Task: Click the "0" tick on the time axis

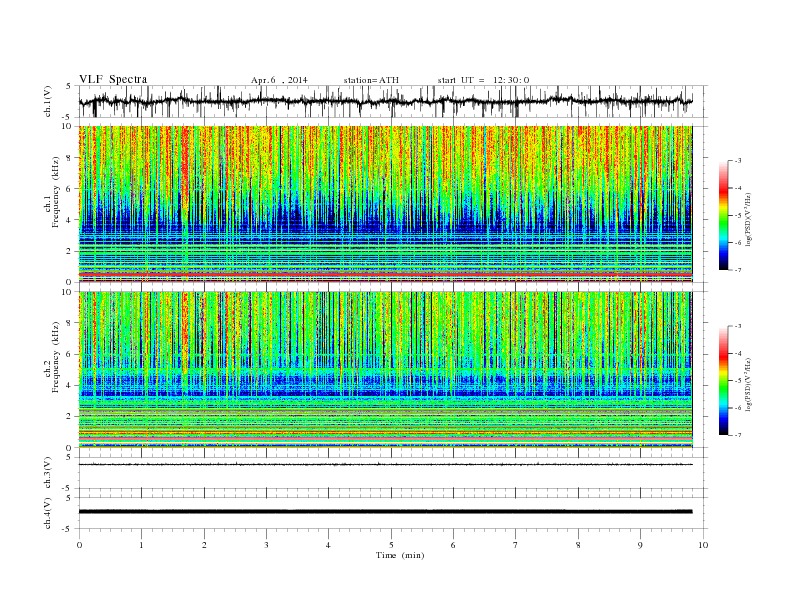Action: (79, 545)
